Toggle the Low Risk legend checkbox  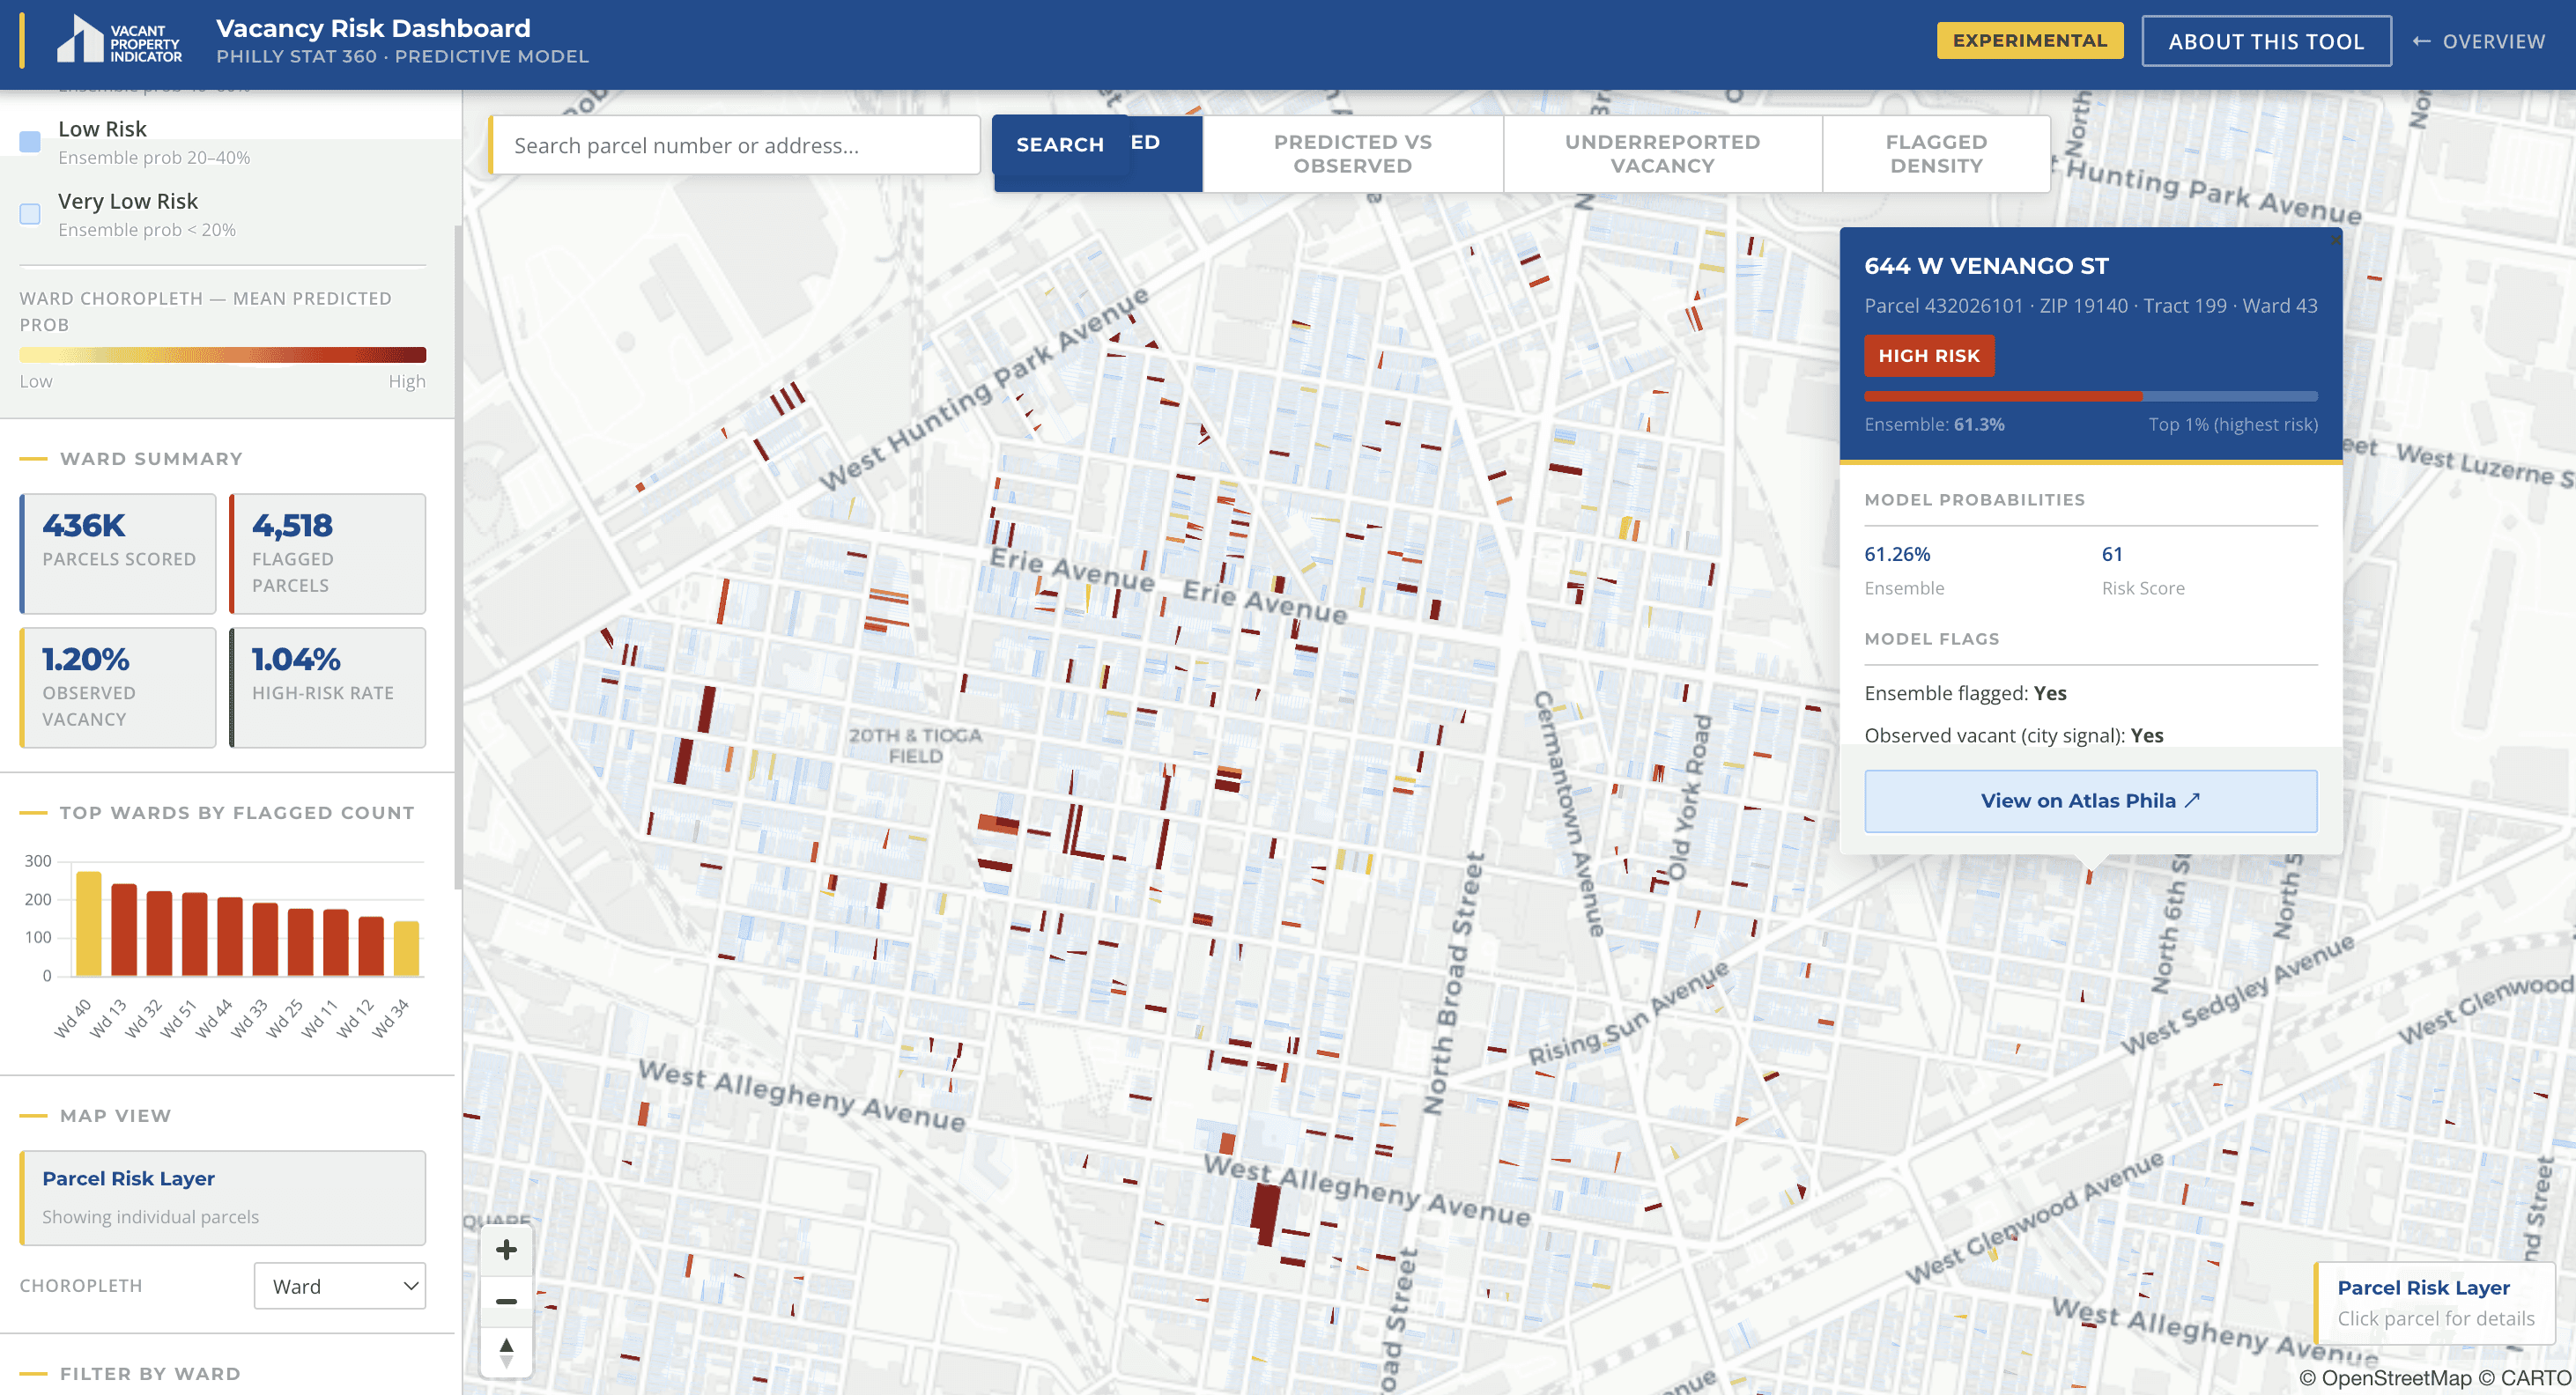(30, 142)
